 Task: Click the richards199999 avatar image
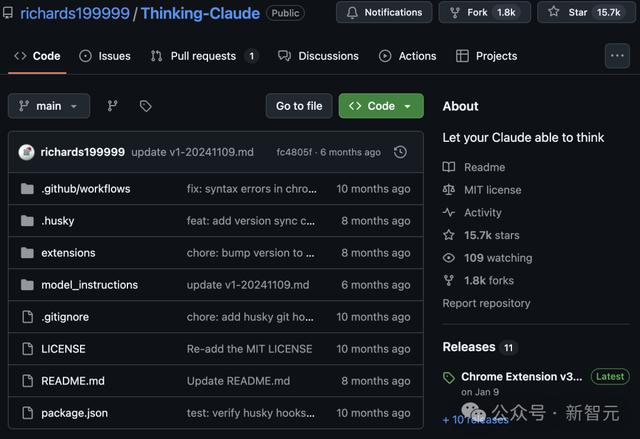(27, 152)
